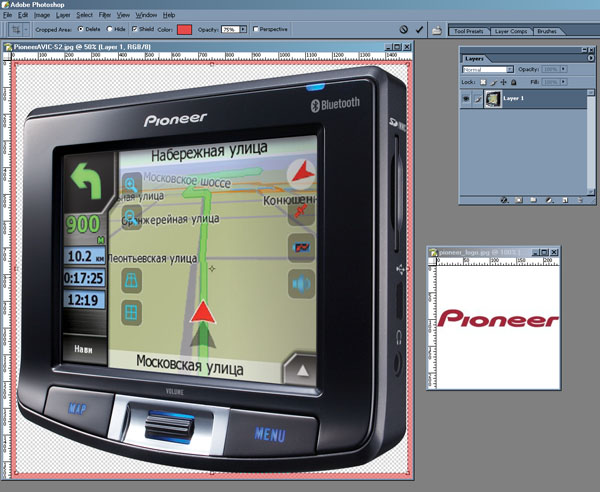The image size is (600, 492).
Task: Click the paintbrush link box of Layer 1
Action: (478, 99)
